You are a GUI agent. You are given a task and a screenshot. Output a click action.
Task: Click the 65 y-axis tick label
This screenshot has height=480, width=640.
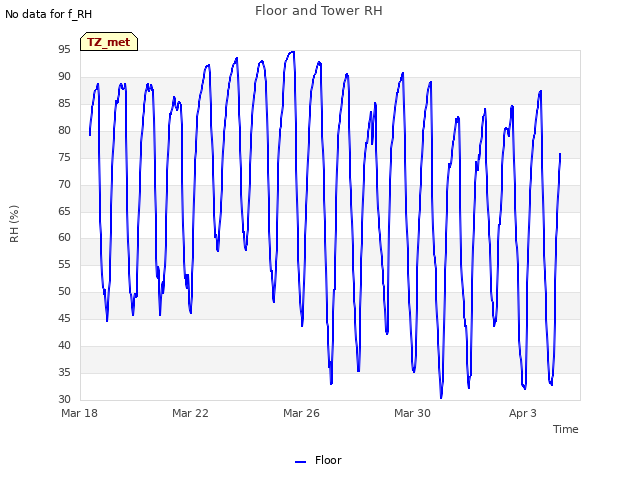coord(64,211)
